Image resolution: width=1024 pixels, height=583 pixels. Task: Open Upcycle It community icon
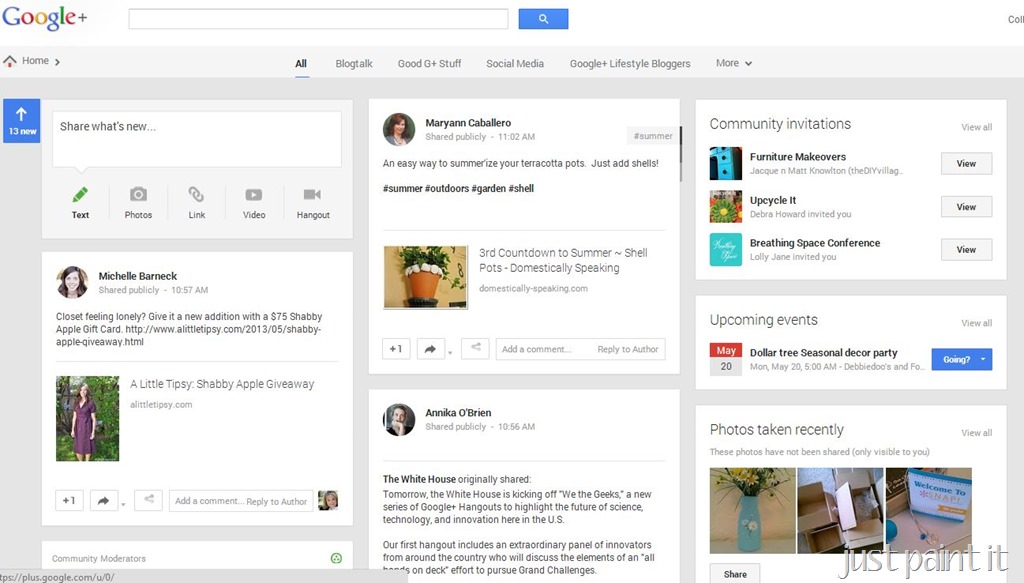click(x=726, y=206)
